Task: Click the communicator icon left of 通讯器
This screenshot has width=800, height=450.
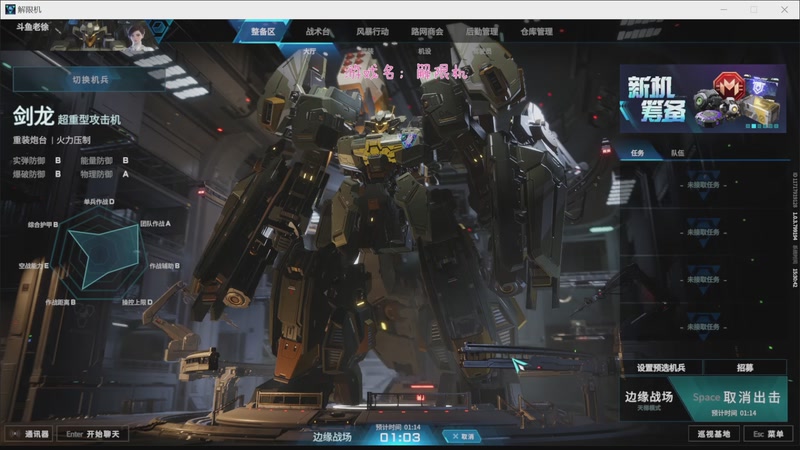Action: (x=15, y=434)
